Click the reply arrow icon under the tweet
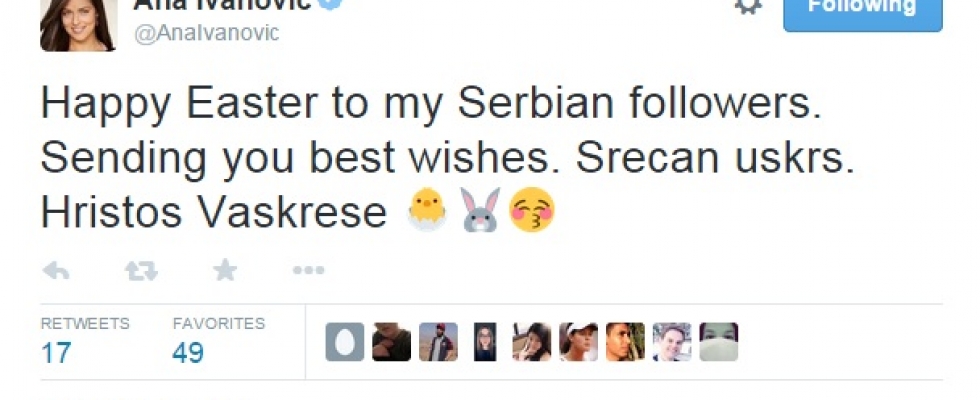980x400 pixels. [56, 270]
